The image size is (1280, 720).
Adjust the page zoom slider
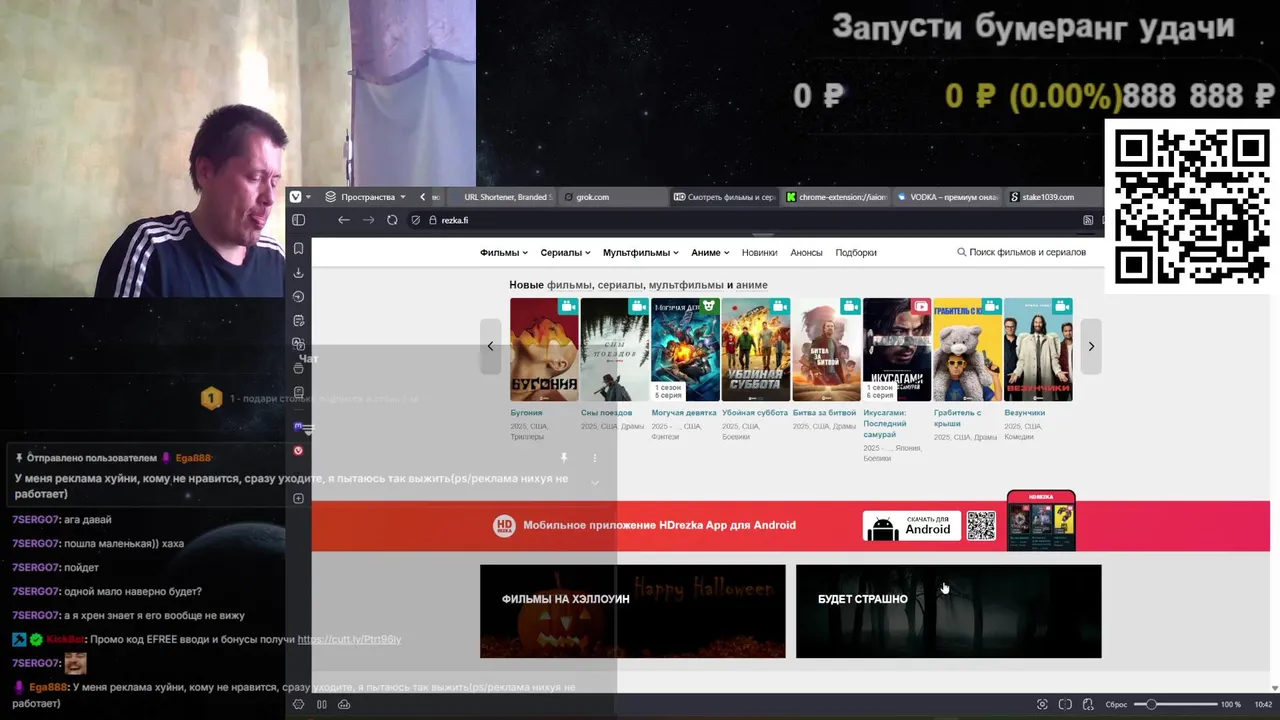coord(1176,705)
